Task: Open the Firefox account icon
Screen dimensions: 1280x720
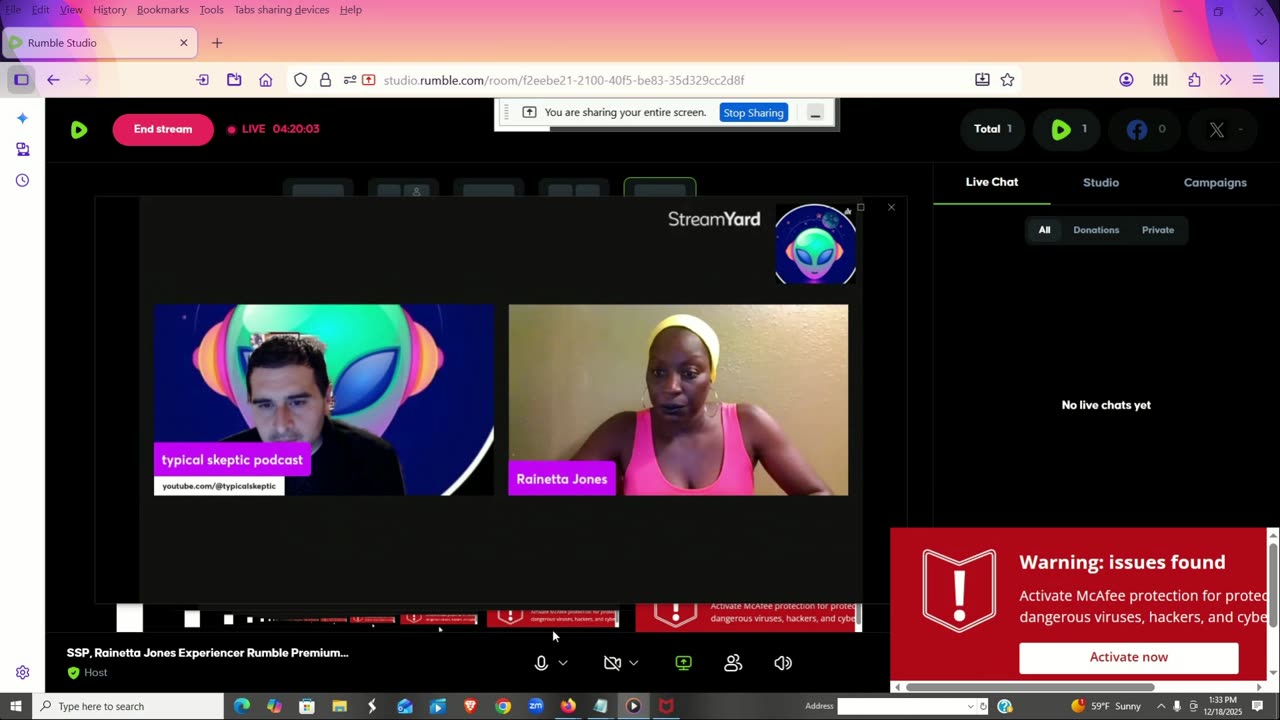Action: coord(1126,80)
